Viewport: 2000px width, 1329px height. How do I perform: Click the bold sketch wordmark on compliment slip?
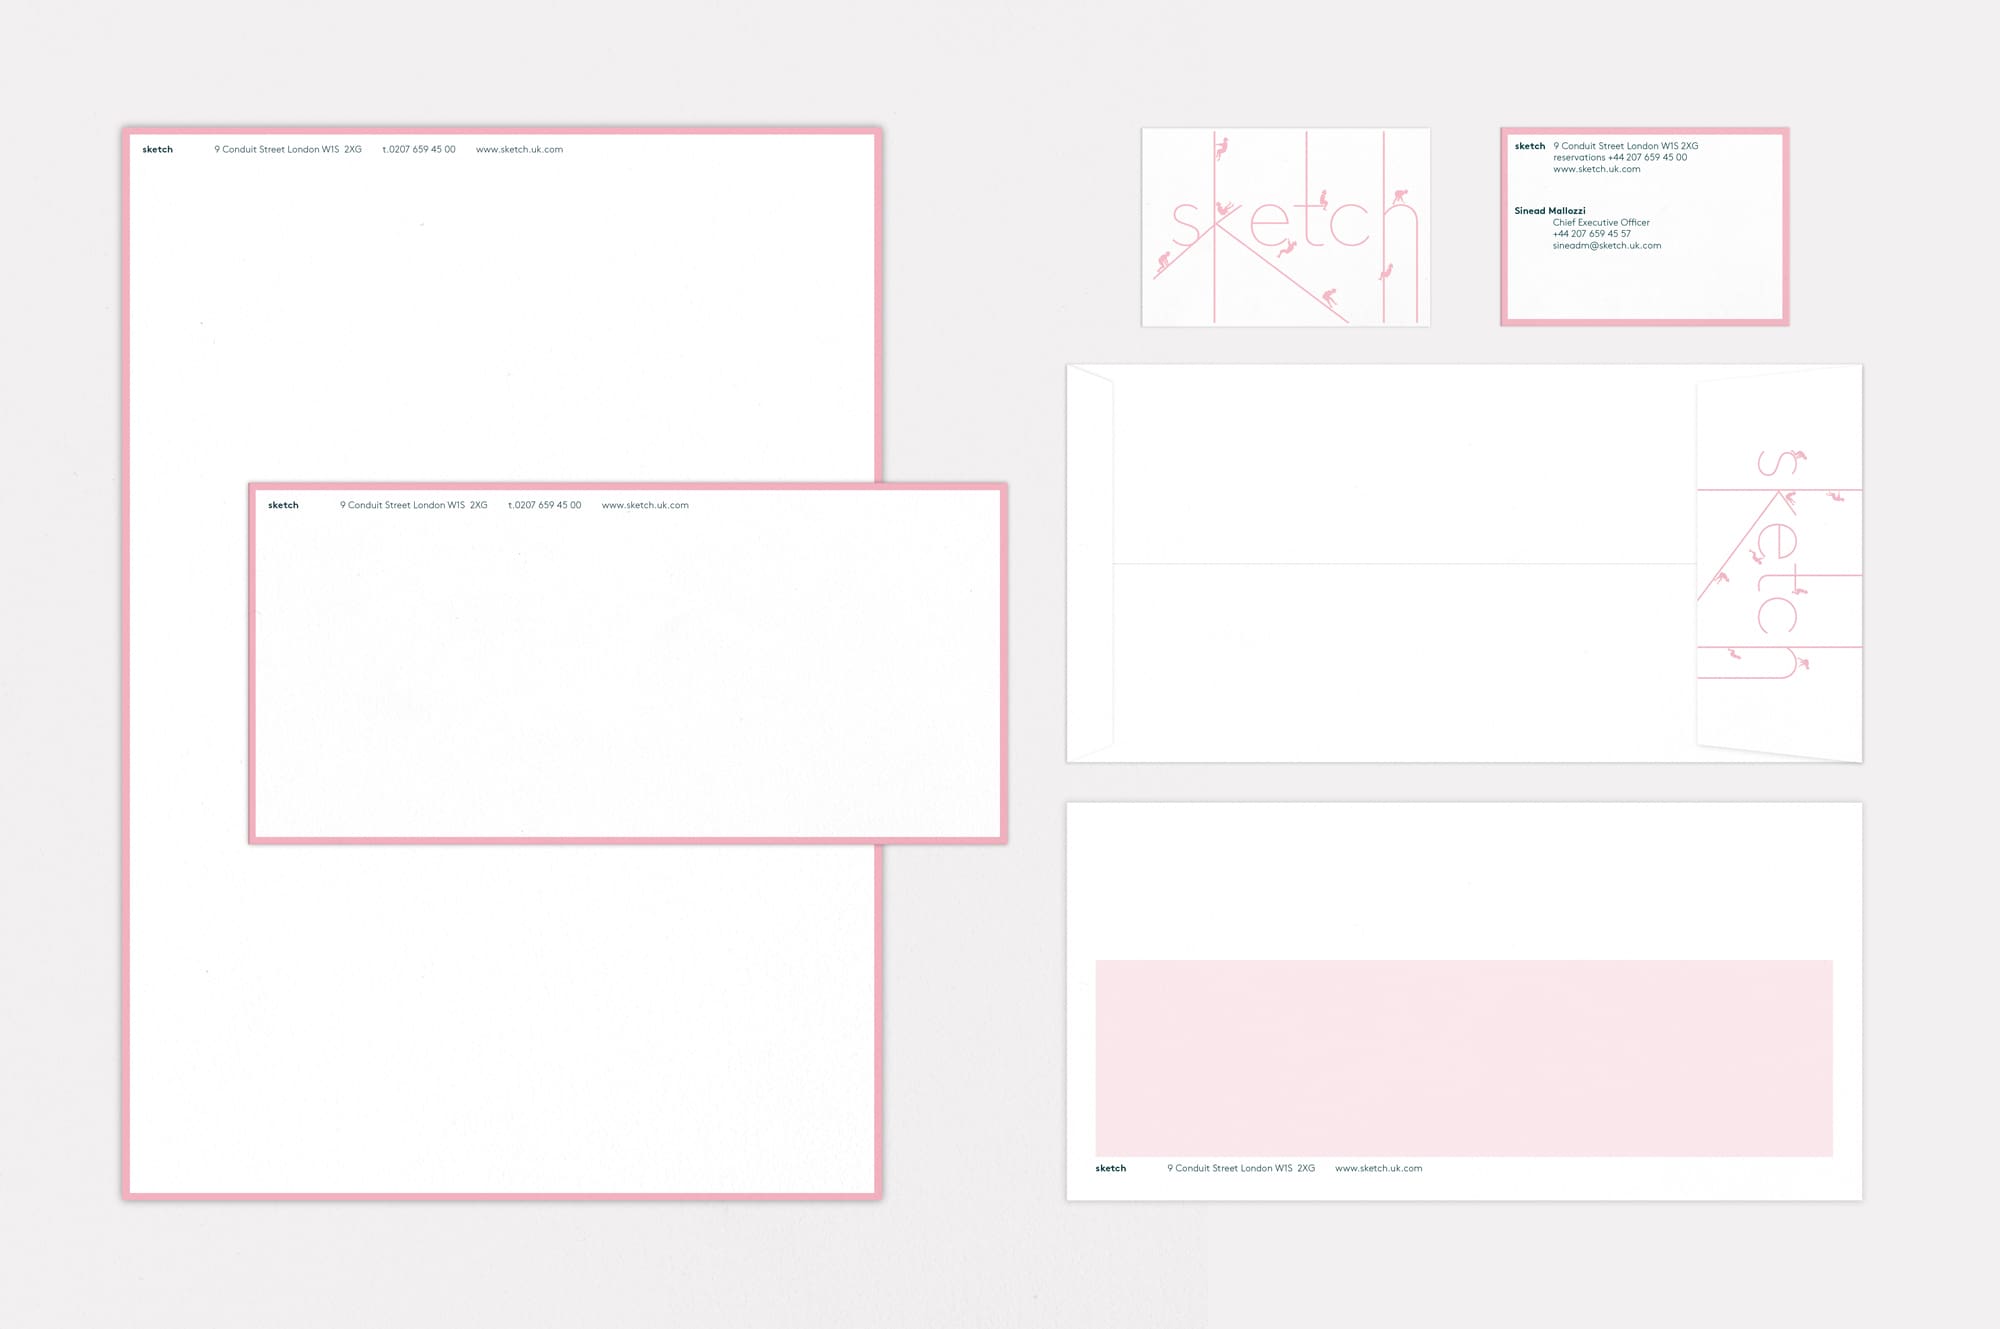283,506
